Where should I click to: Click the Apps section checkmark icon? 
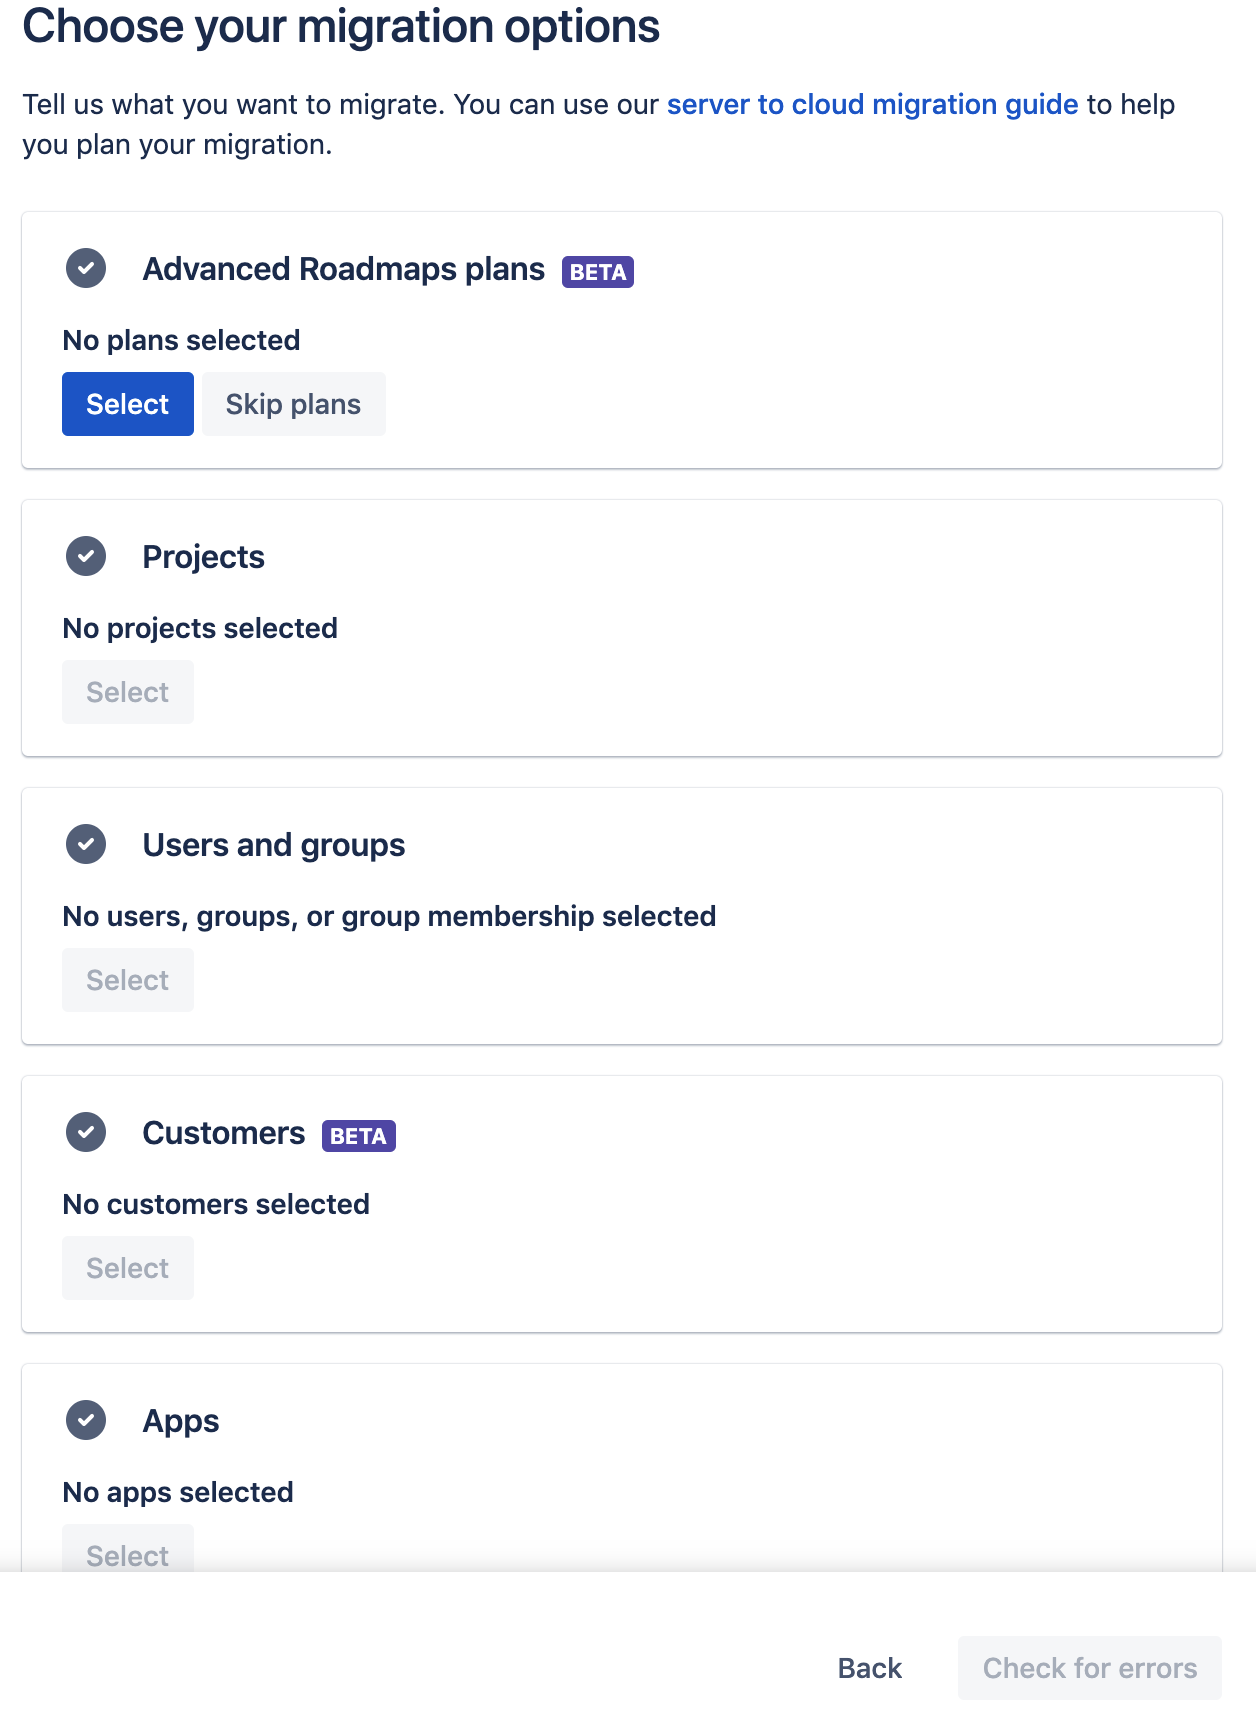pos(86,1420)
